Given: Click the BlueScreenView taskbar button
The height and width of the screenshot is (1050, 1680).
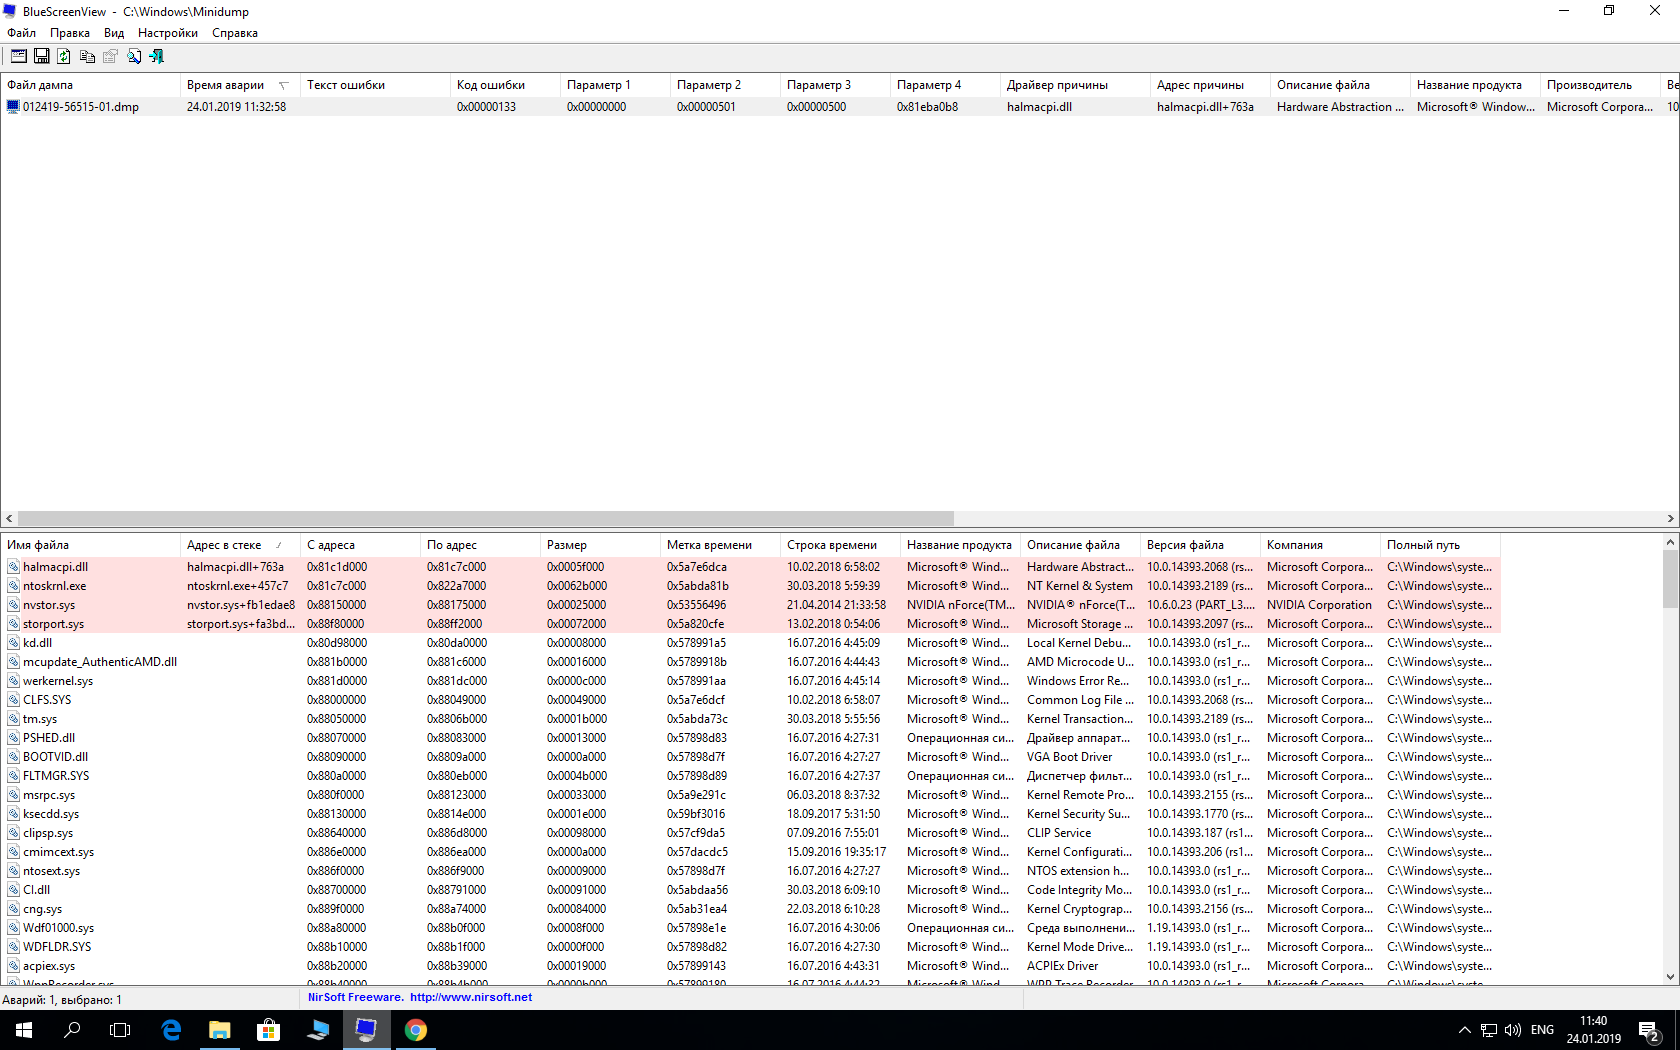Looking at the screenshot, I should point(367,1030).
